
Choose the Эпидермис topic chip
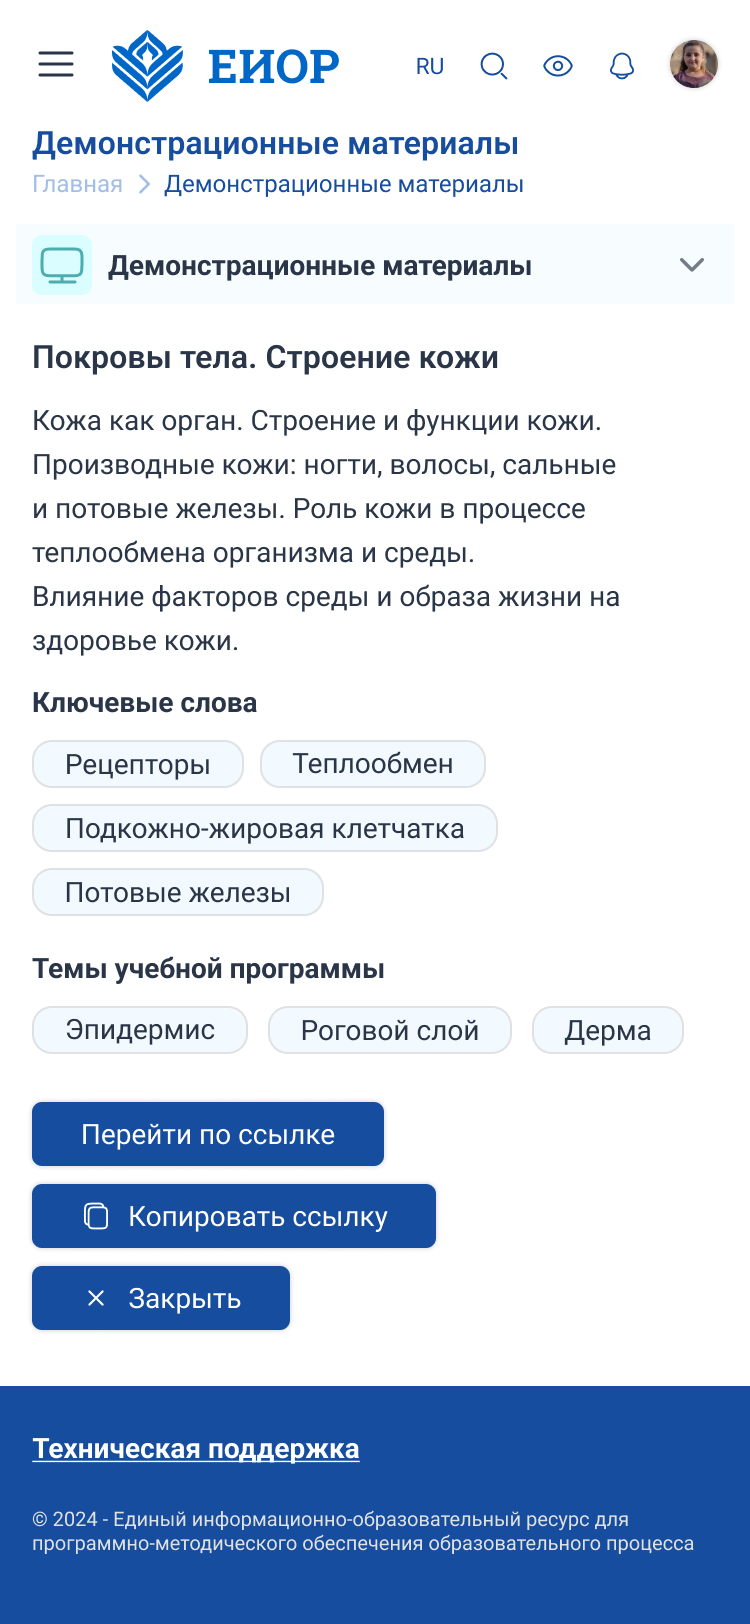[140, 1030]
